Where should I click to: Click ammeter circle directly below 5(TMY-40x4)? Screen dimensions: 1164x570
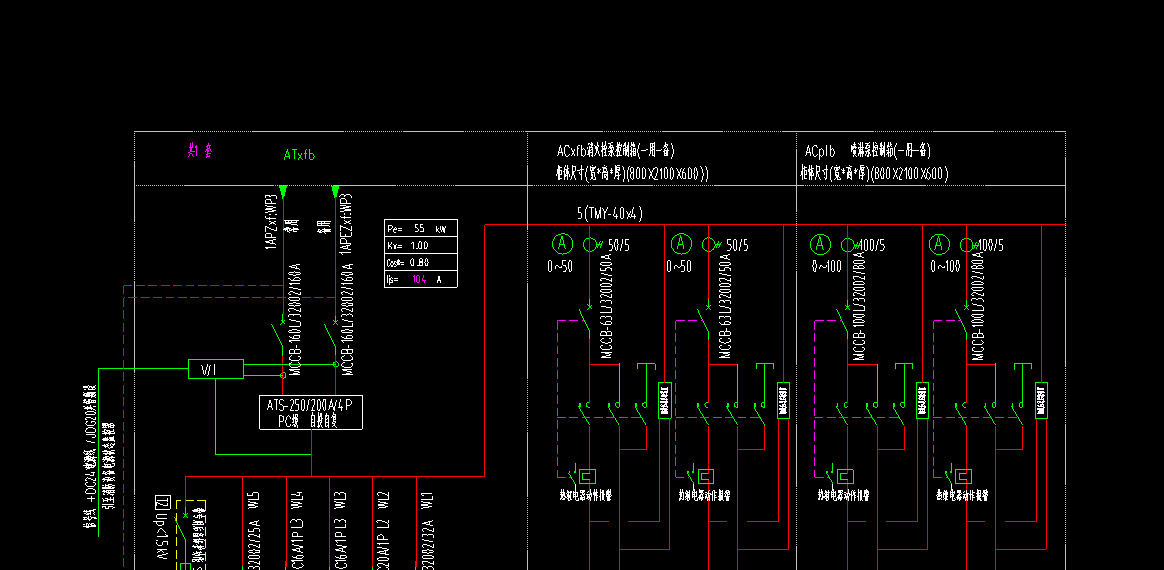[563, 243]
